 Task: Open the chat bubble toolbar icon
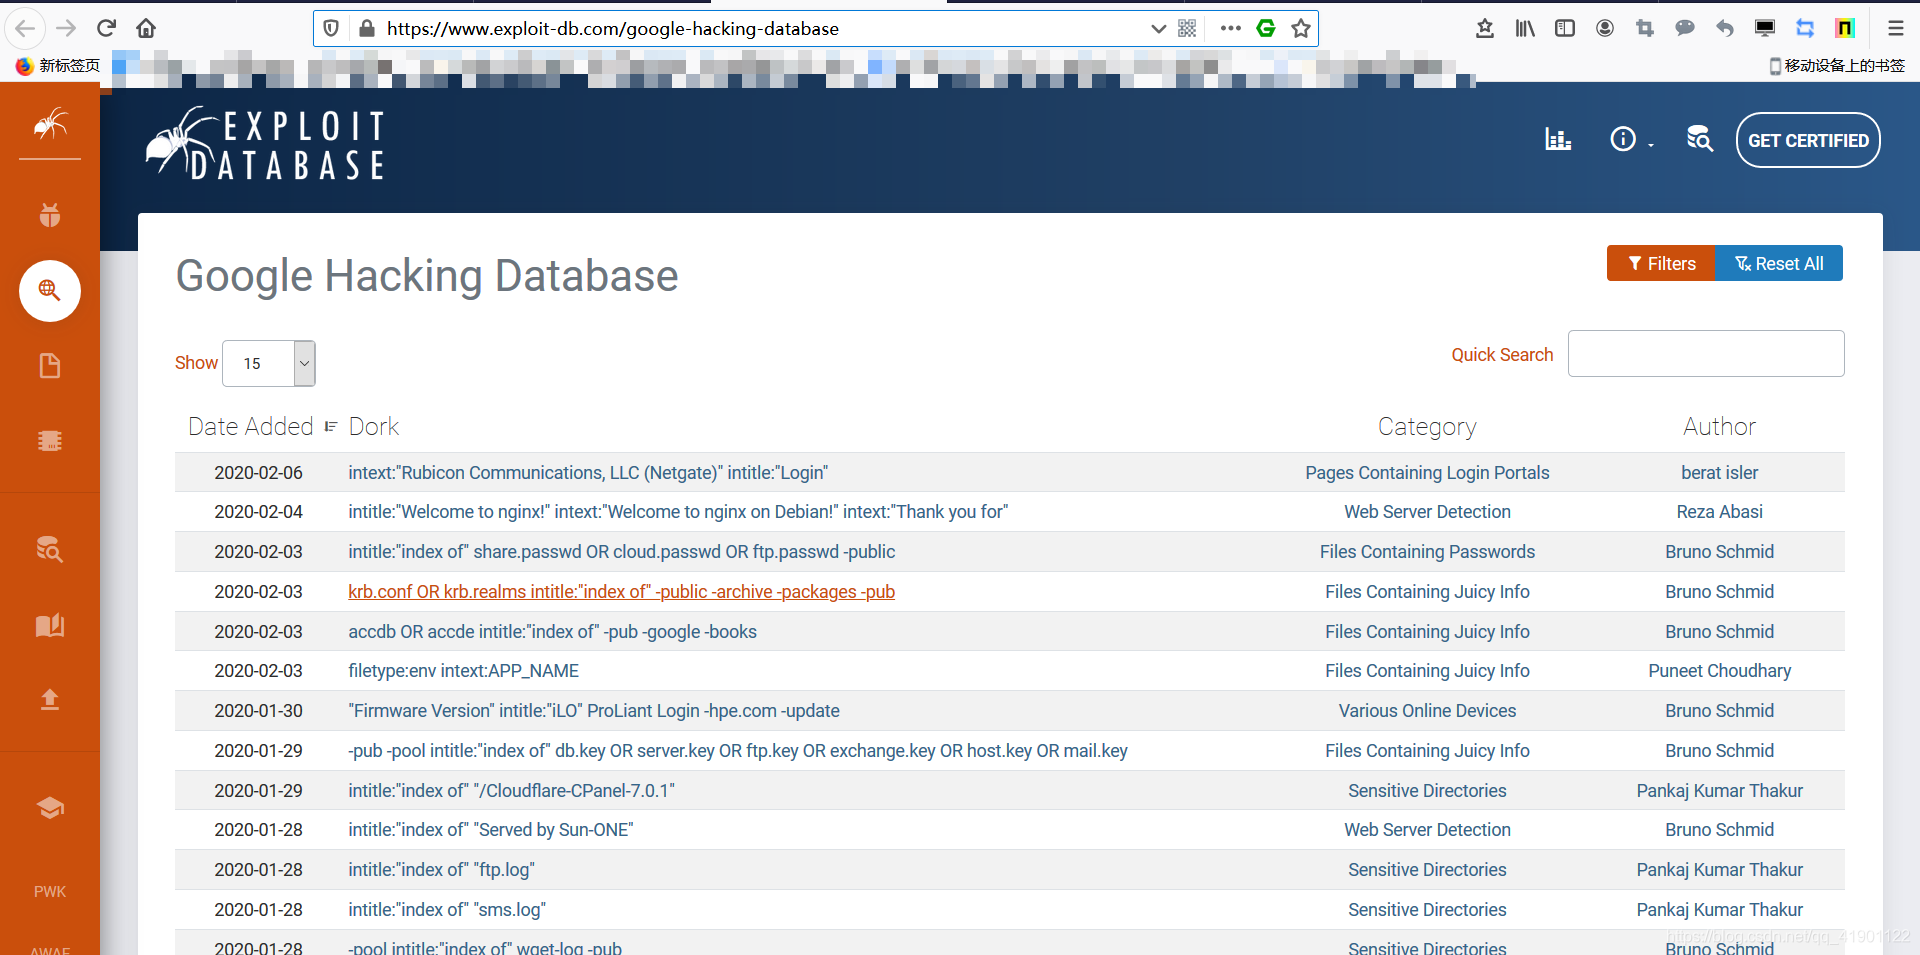pyautogui.click(x=1685, y=28)
